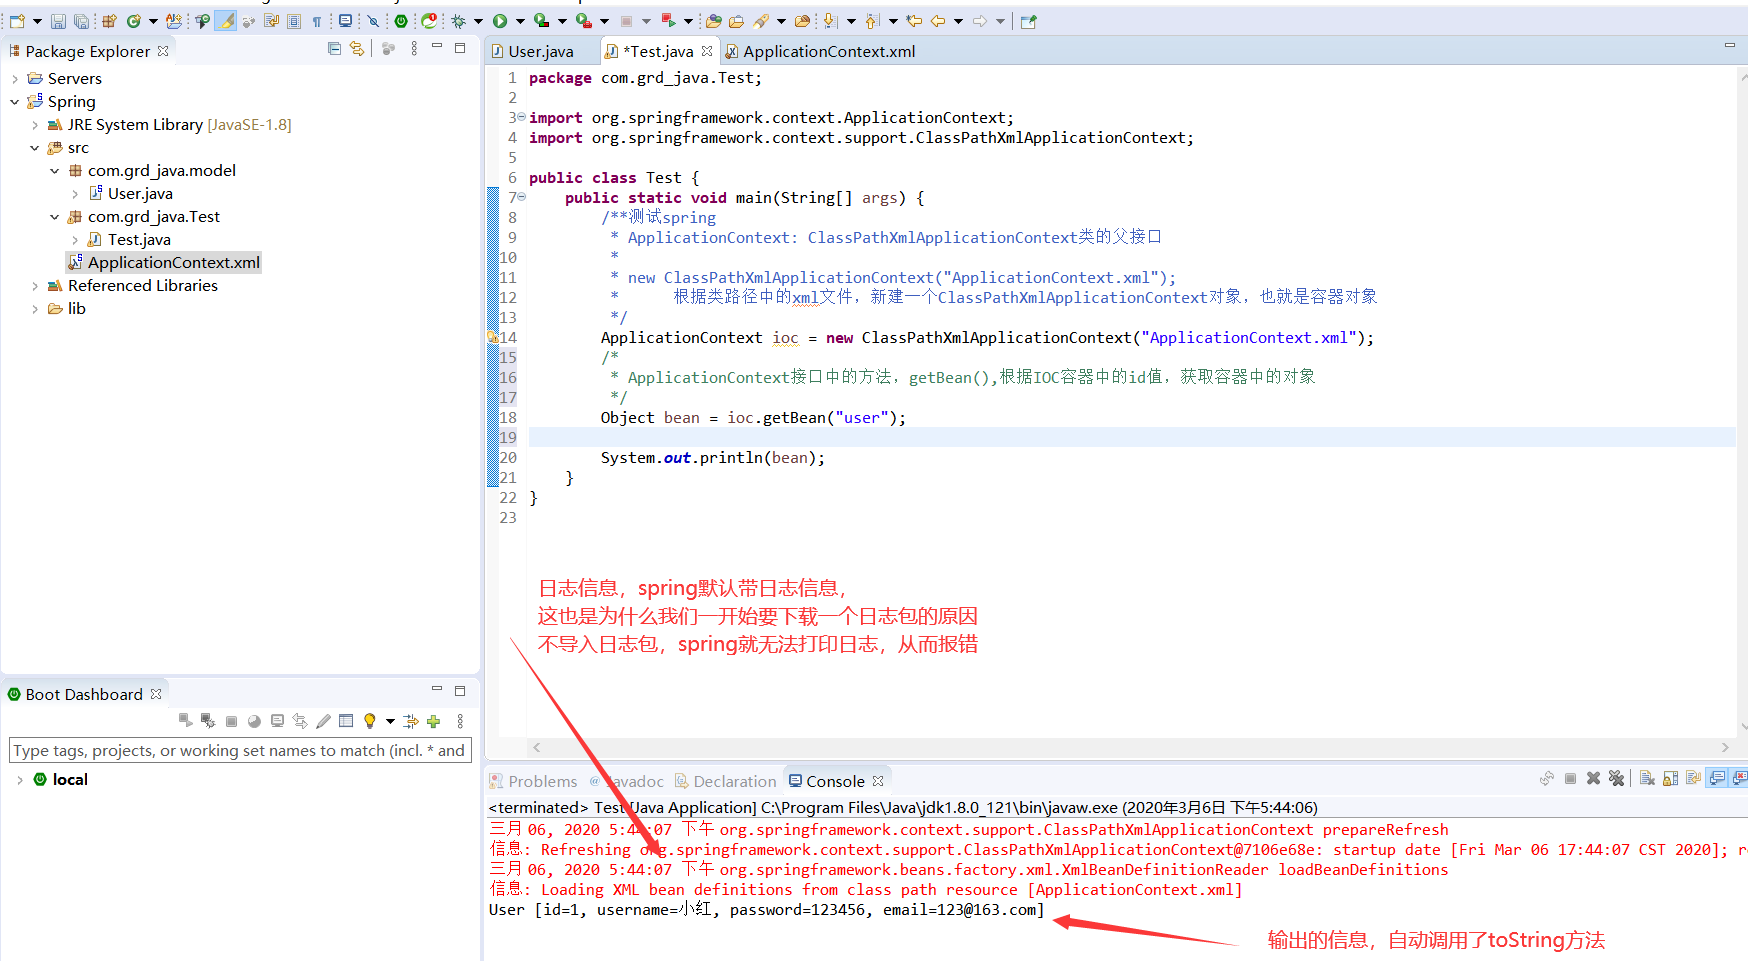Click green plus icon in Boot Dashboard
The image size is (1748, 961).
(433, 721)
